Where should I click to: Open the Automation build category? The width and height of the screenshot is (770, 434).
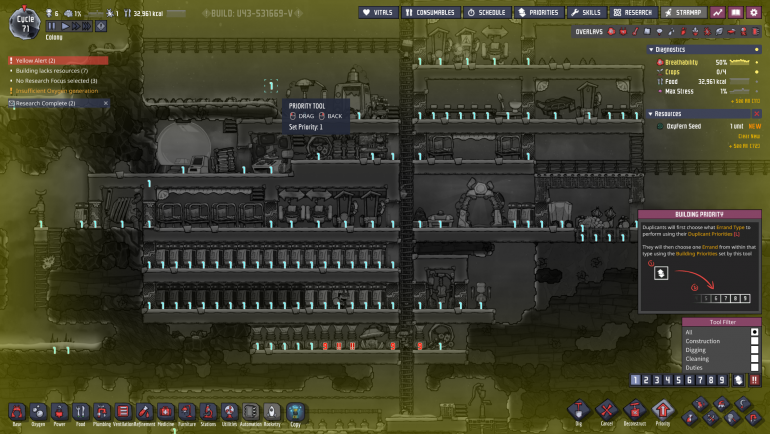[x=250, y=412]
